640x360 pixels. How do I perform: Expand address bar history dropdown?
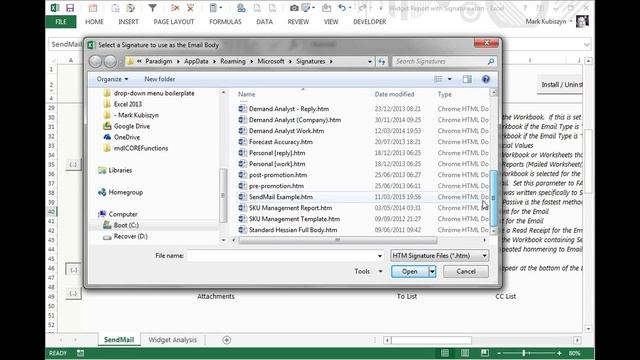[370, 61]
